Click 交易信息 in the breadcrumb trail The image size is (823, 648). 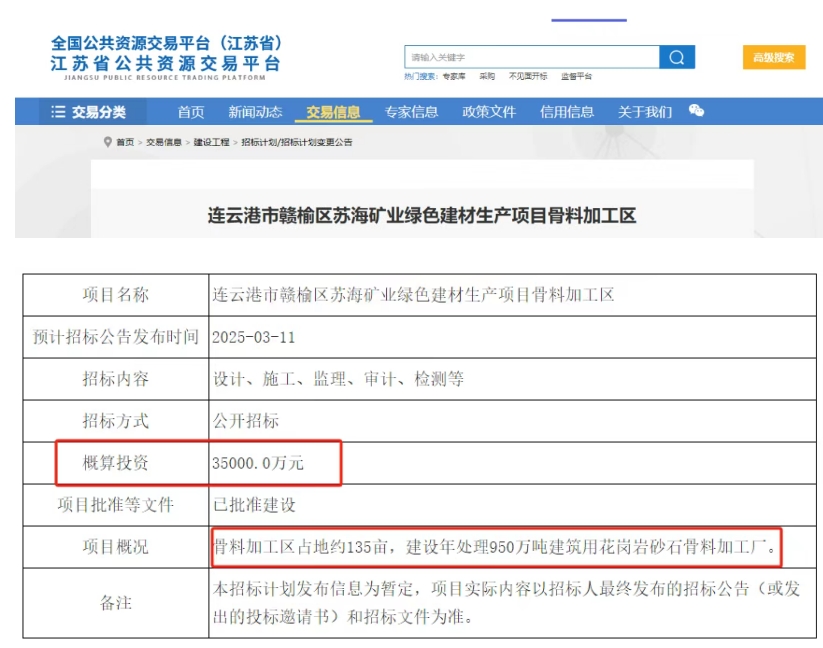pyautogui.click(x=164, y=143)
